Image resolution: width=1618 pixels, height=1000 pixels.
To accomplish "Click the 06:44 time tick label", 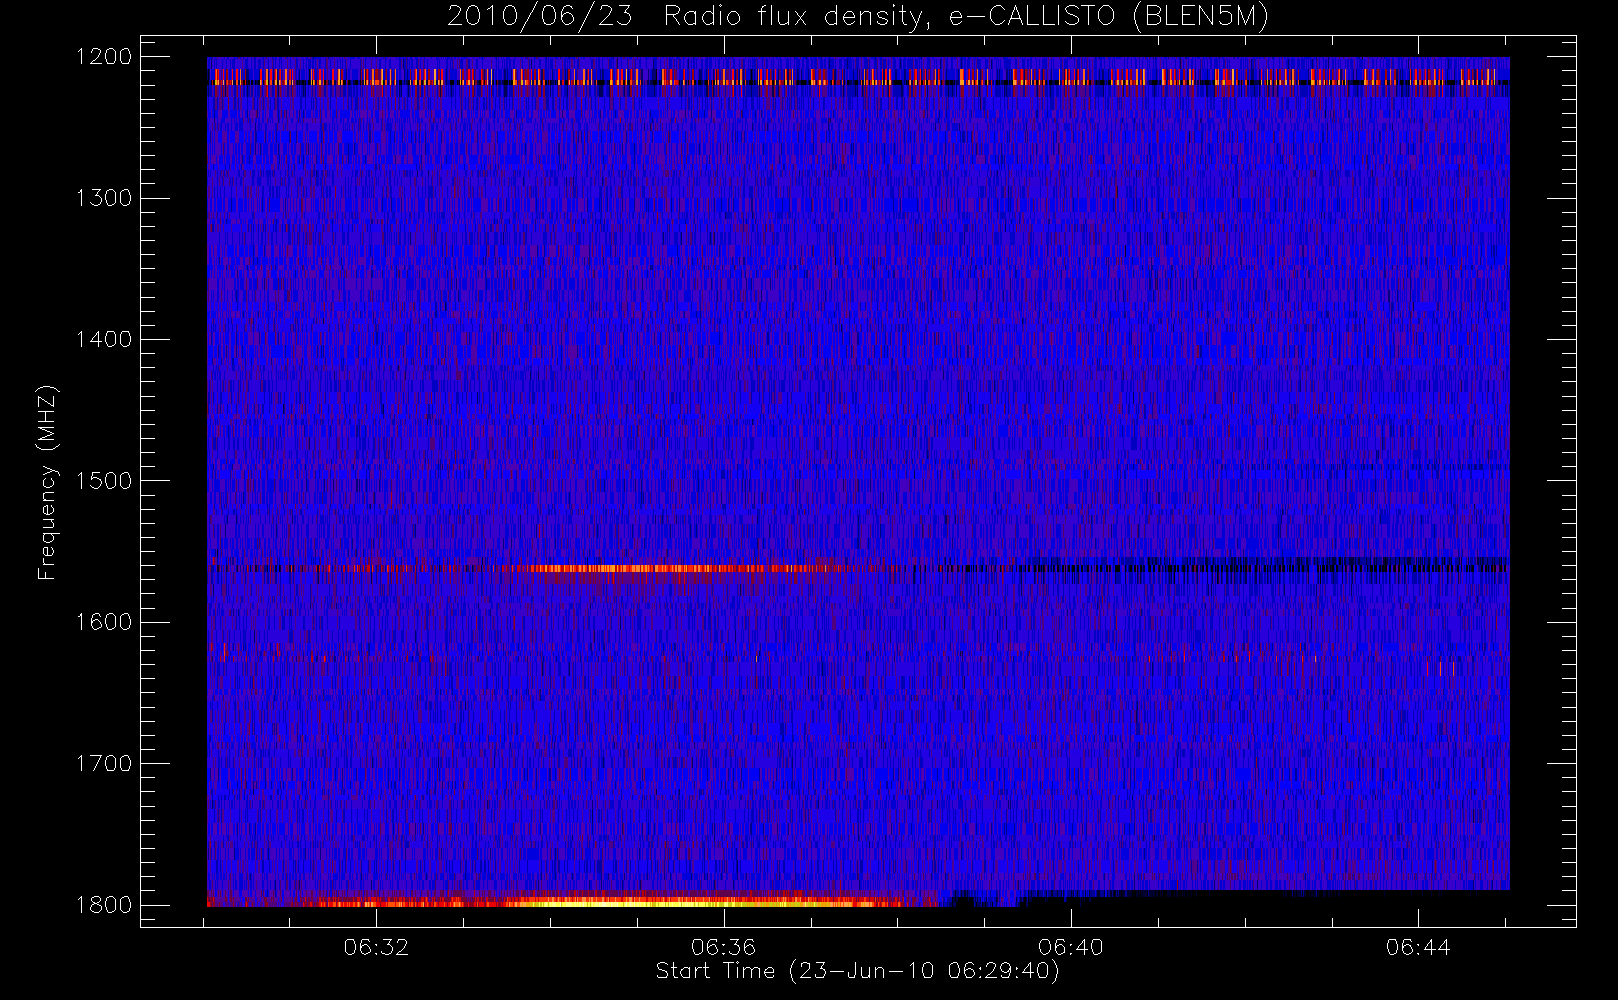I will click(x=1418, y=947).
